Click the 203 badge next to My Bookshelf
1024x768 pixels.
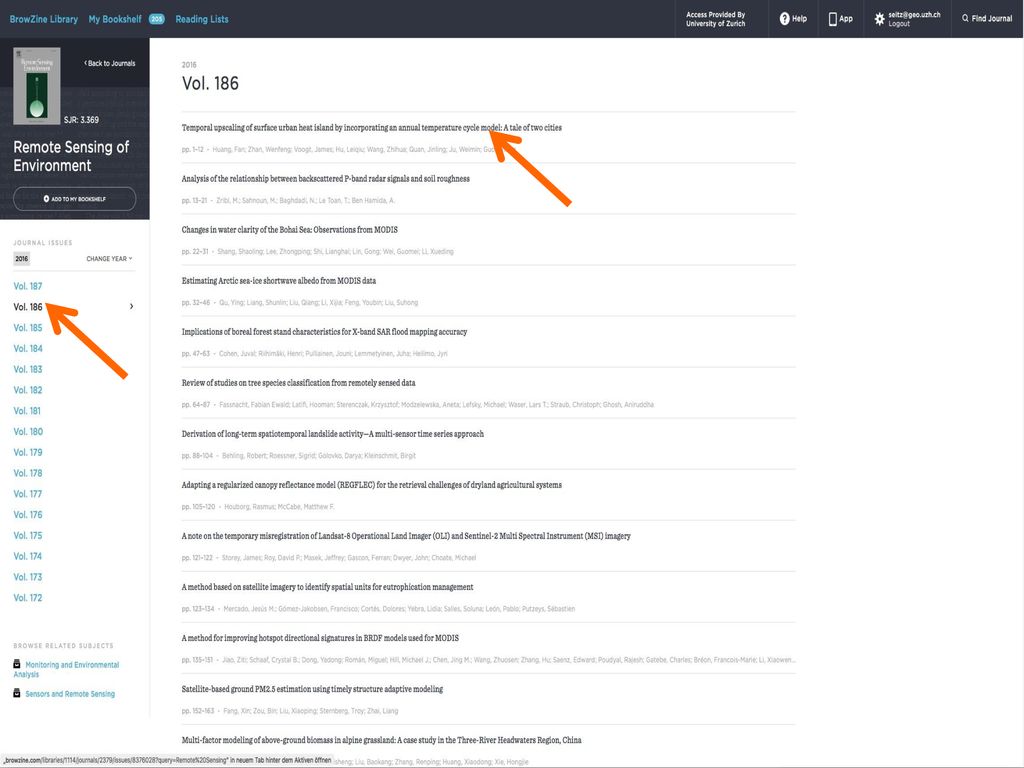pos(157,19)
